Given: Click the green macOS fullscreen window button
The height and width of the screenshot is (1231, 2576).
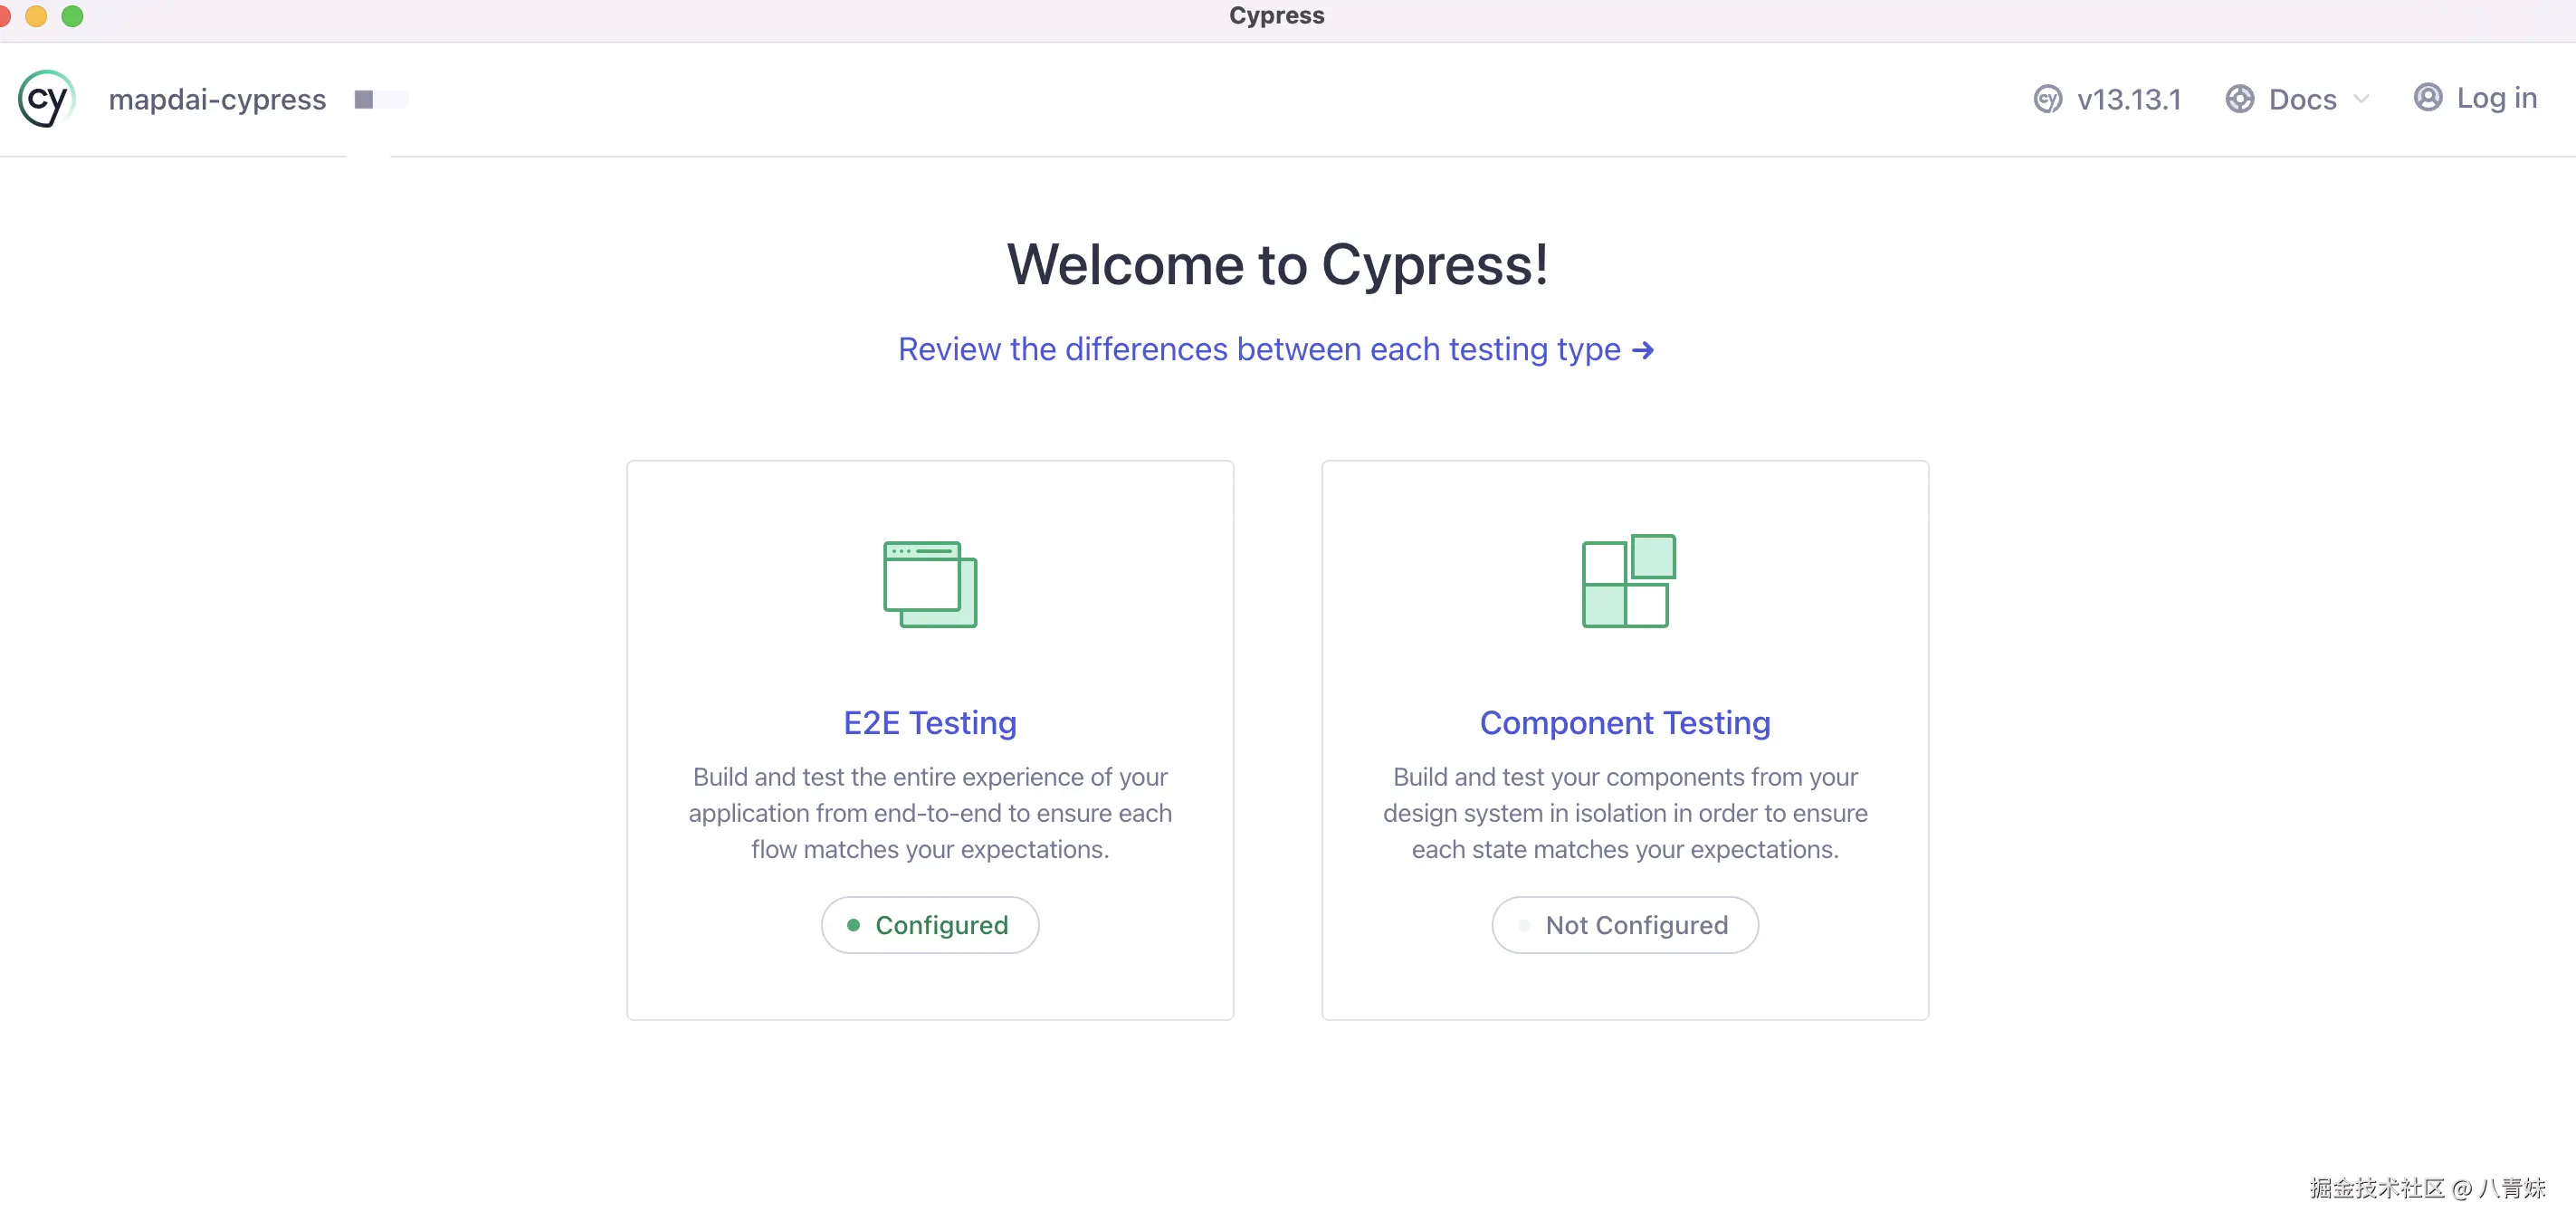Looking at the screenshot, I should pyautogui.click(x=72, y=15).
